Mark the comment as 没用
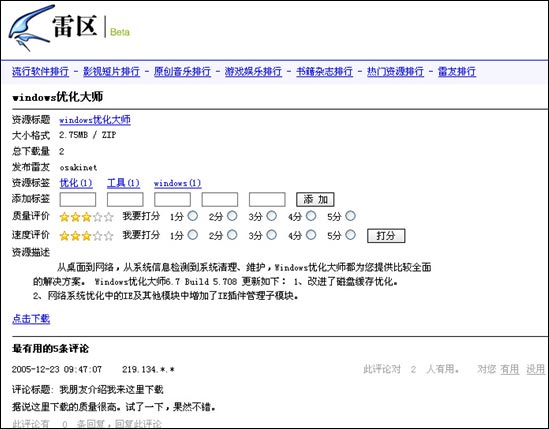The width and height of the screenshot is (549, 429). (x=536, y=369)
